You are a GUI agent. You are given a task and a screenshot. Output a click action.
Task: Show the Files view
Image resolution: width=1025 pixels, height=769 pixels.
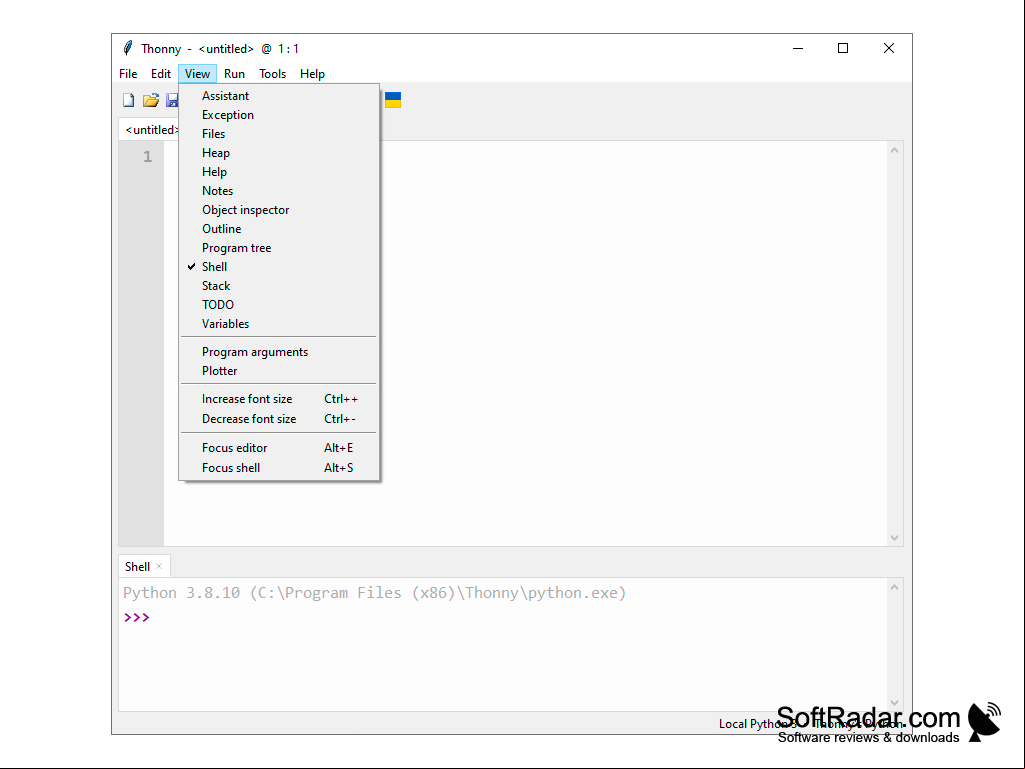coord(279,133)
